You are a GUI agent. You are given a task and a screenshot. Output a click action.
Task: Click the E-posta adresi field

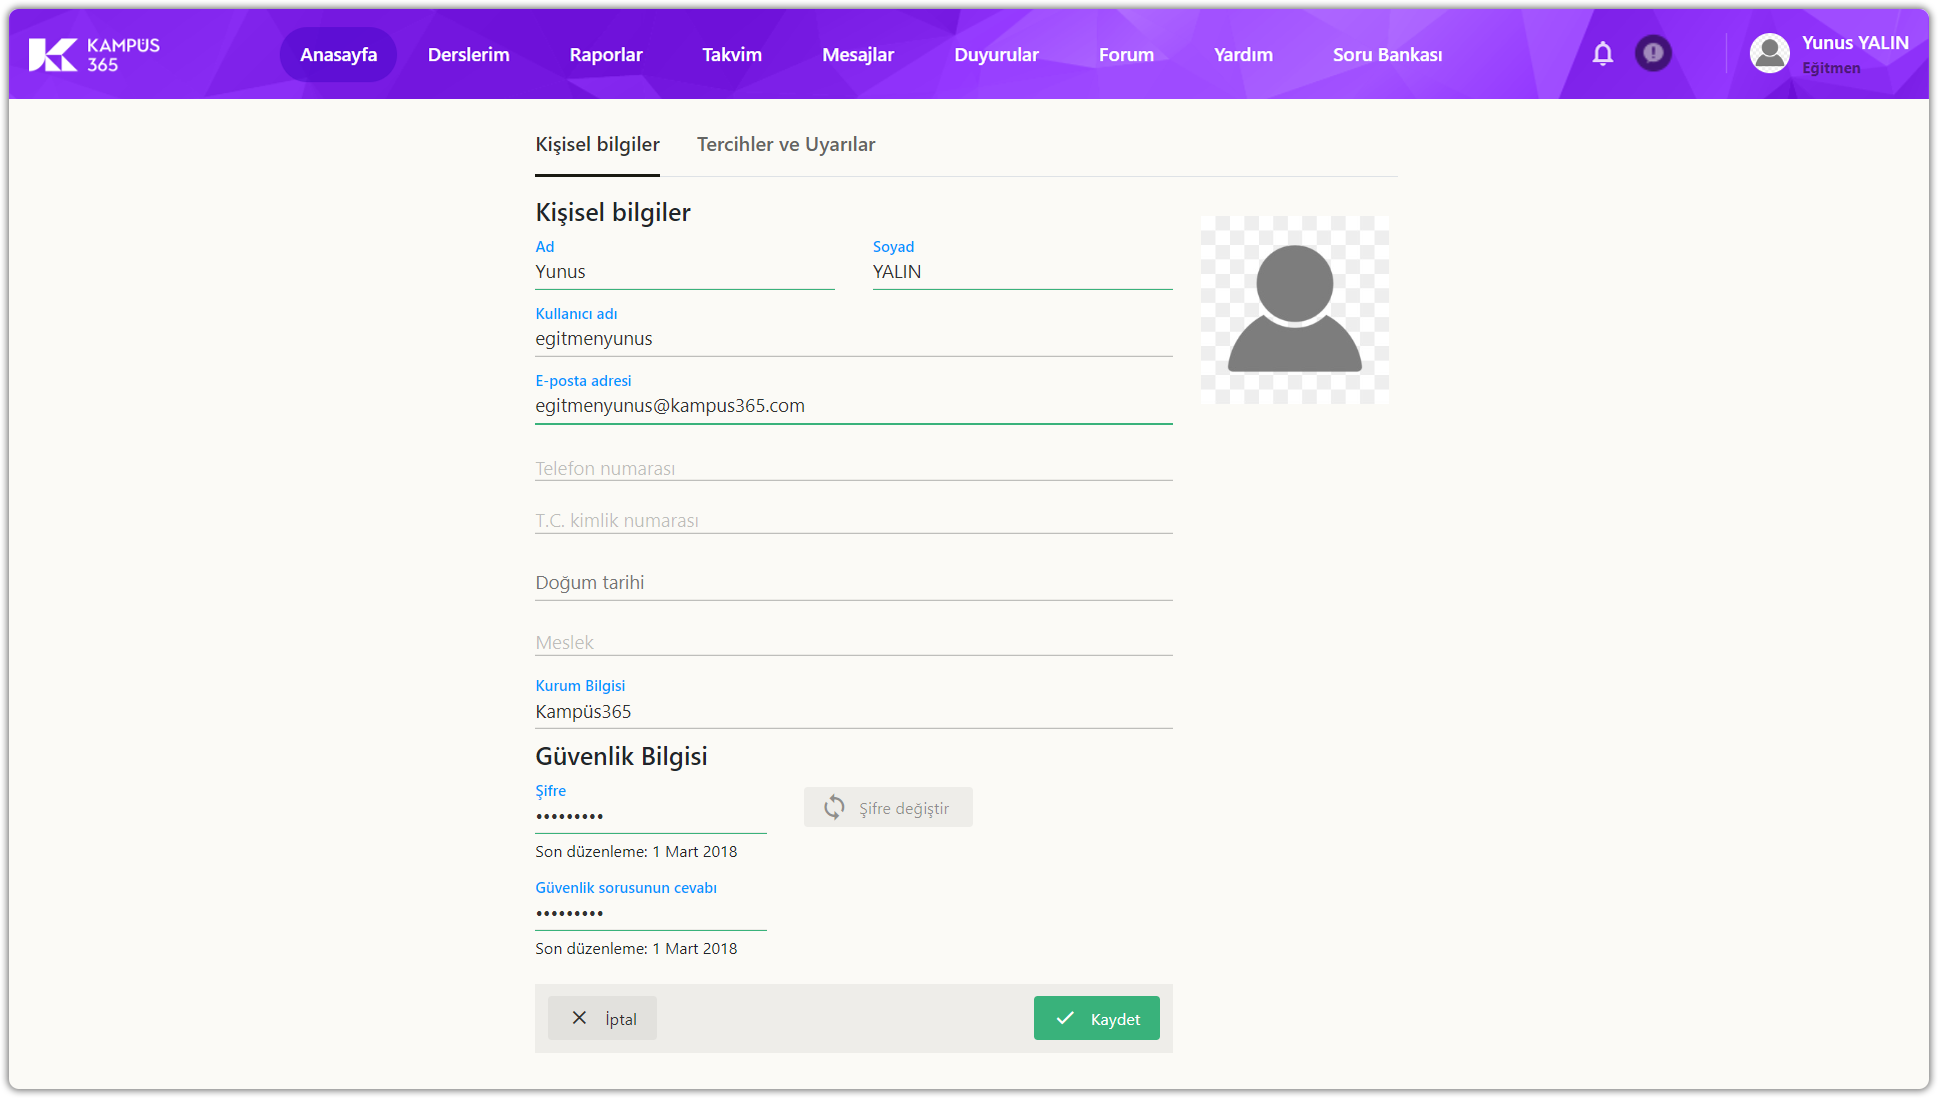click(852, 406)
